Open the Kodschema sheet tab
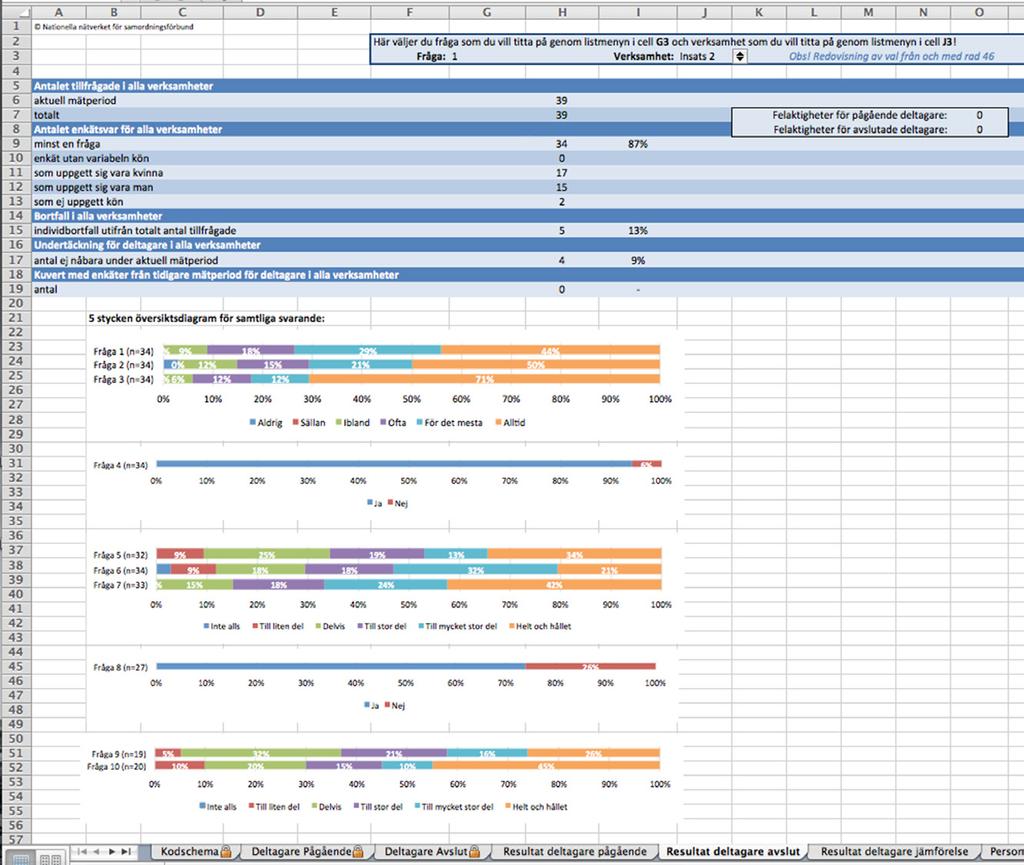Viewport: 1024px width, 865px height. (x=195, y=851)
